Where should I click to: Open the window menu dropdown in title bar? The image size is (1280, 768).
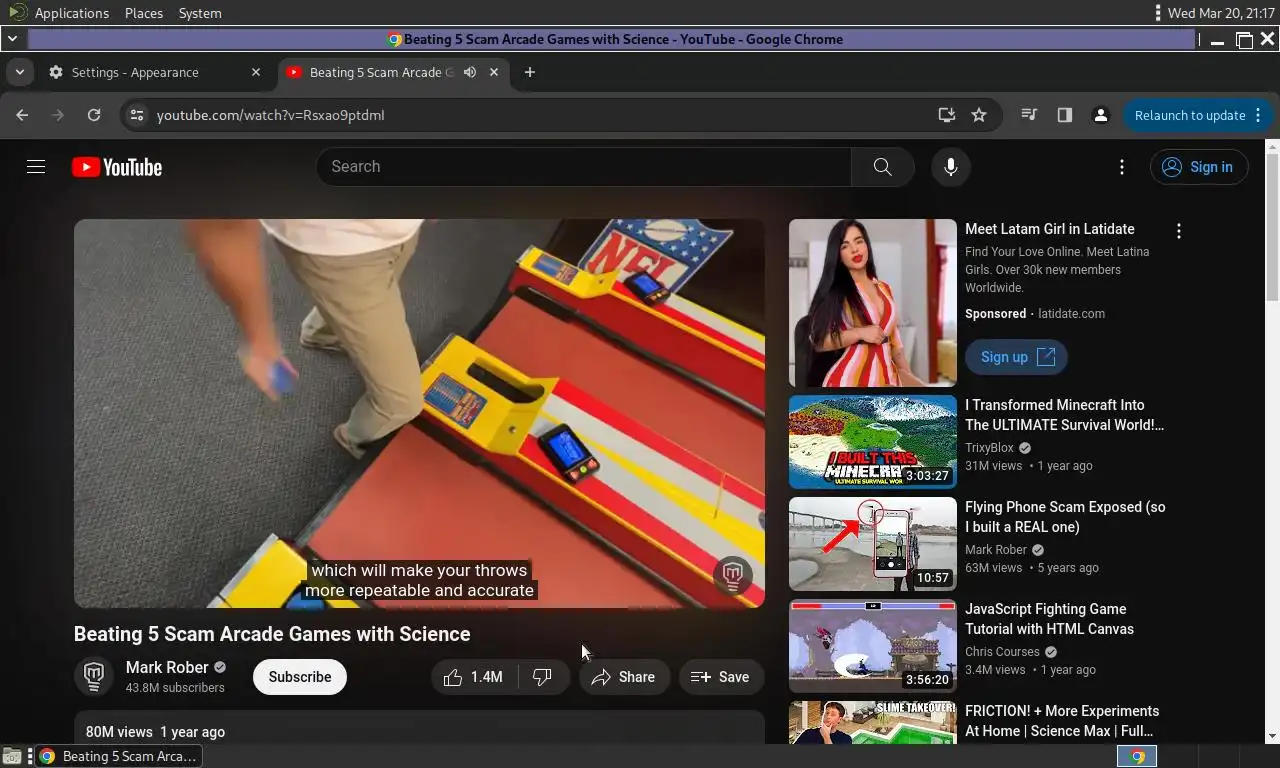click(x=12, y=39)
